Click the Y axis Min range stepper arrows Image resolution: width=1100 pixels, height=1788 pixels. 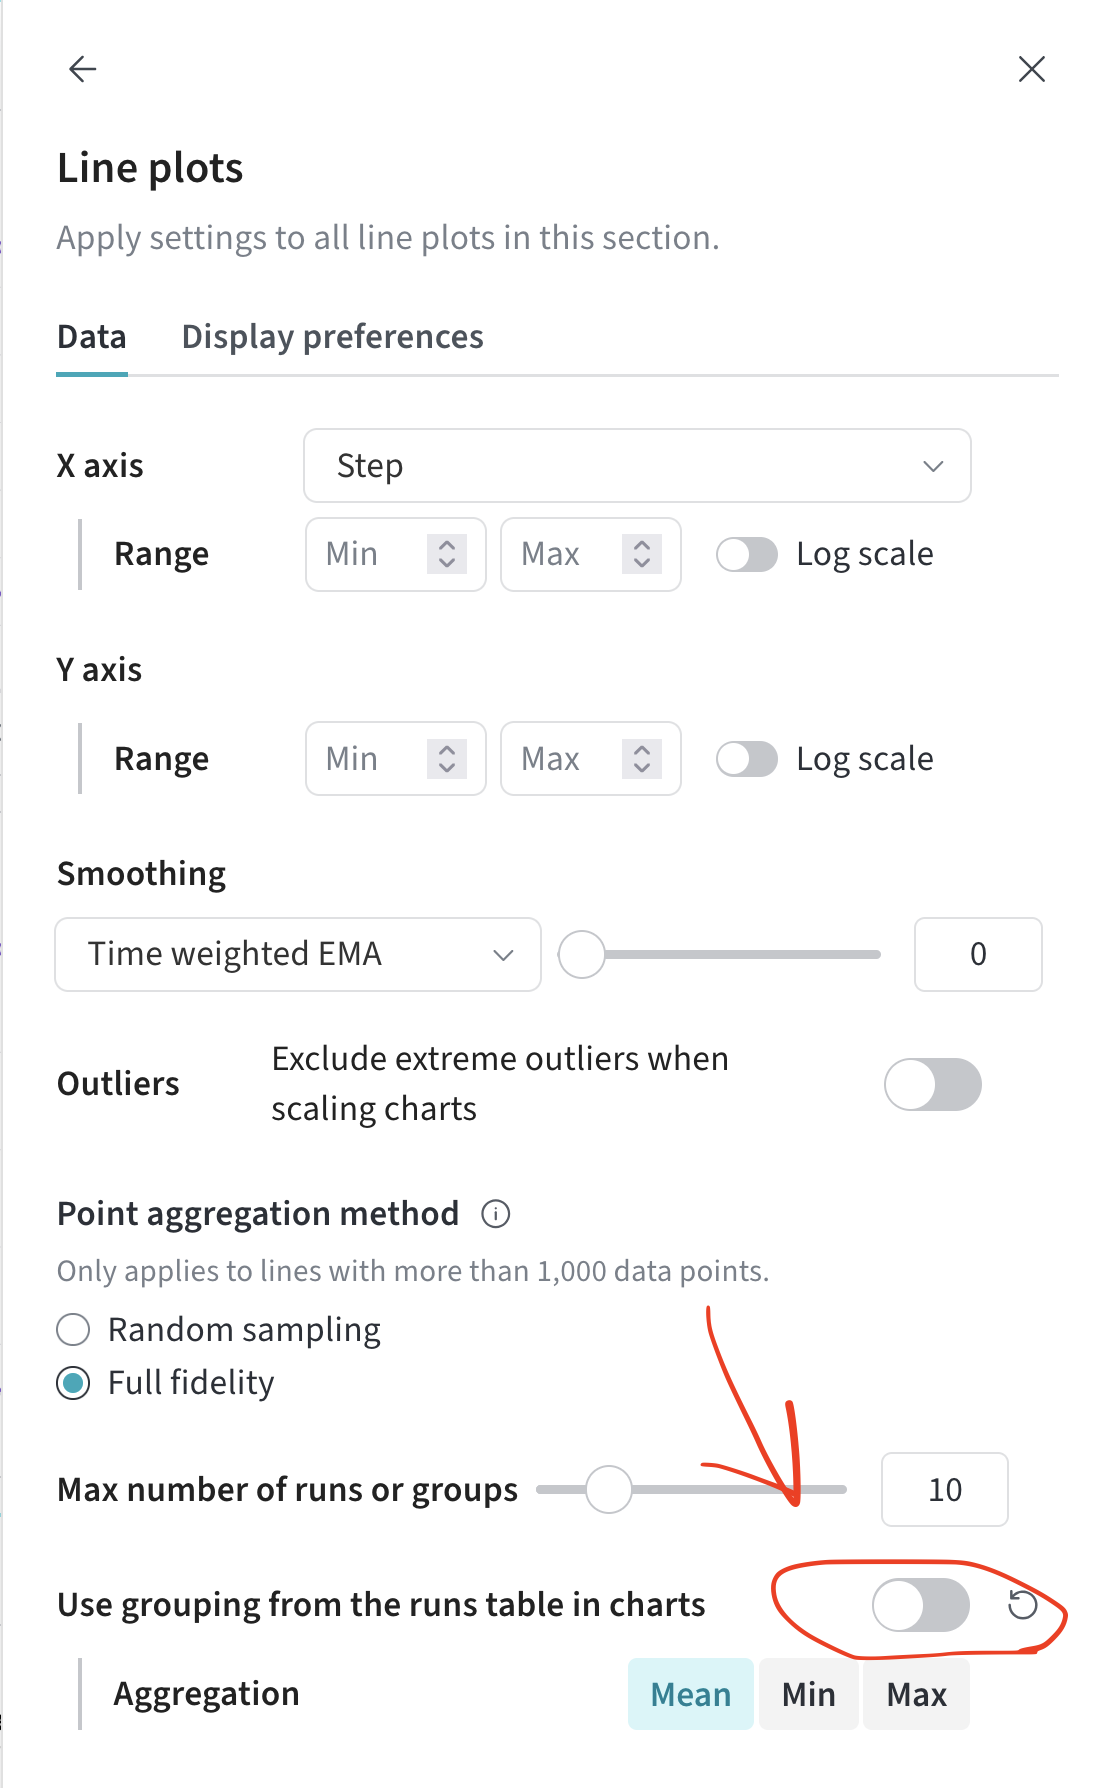(x=446, y=759)
